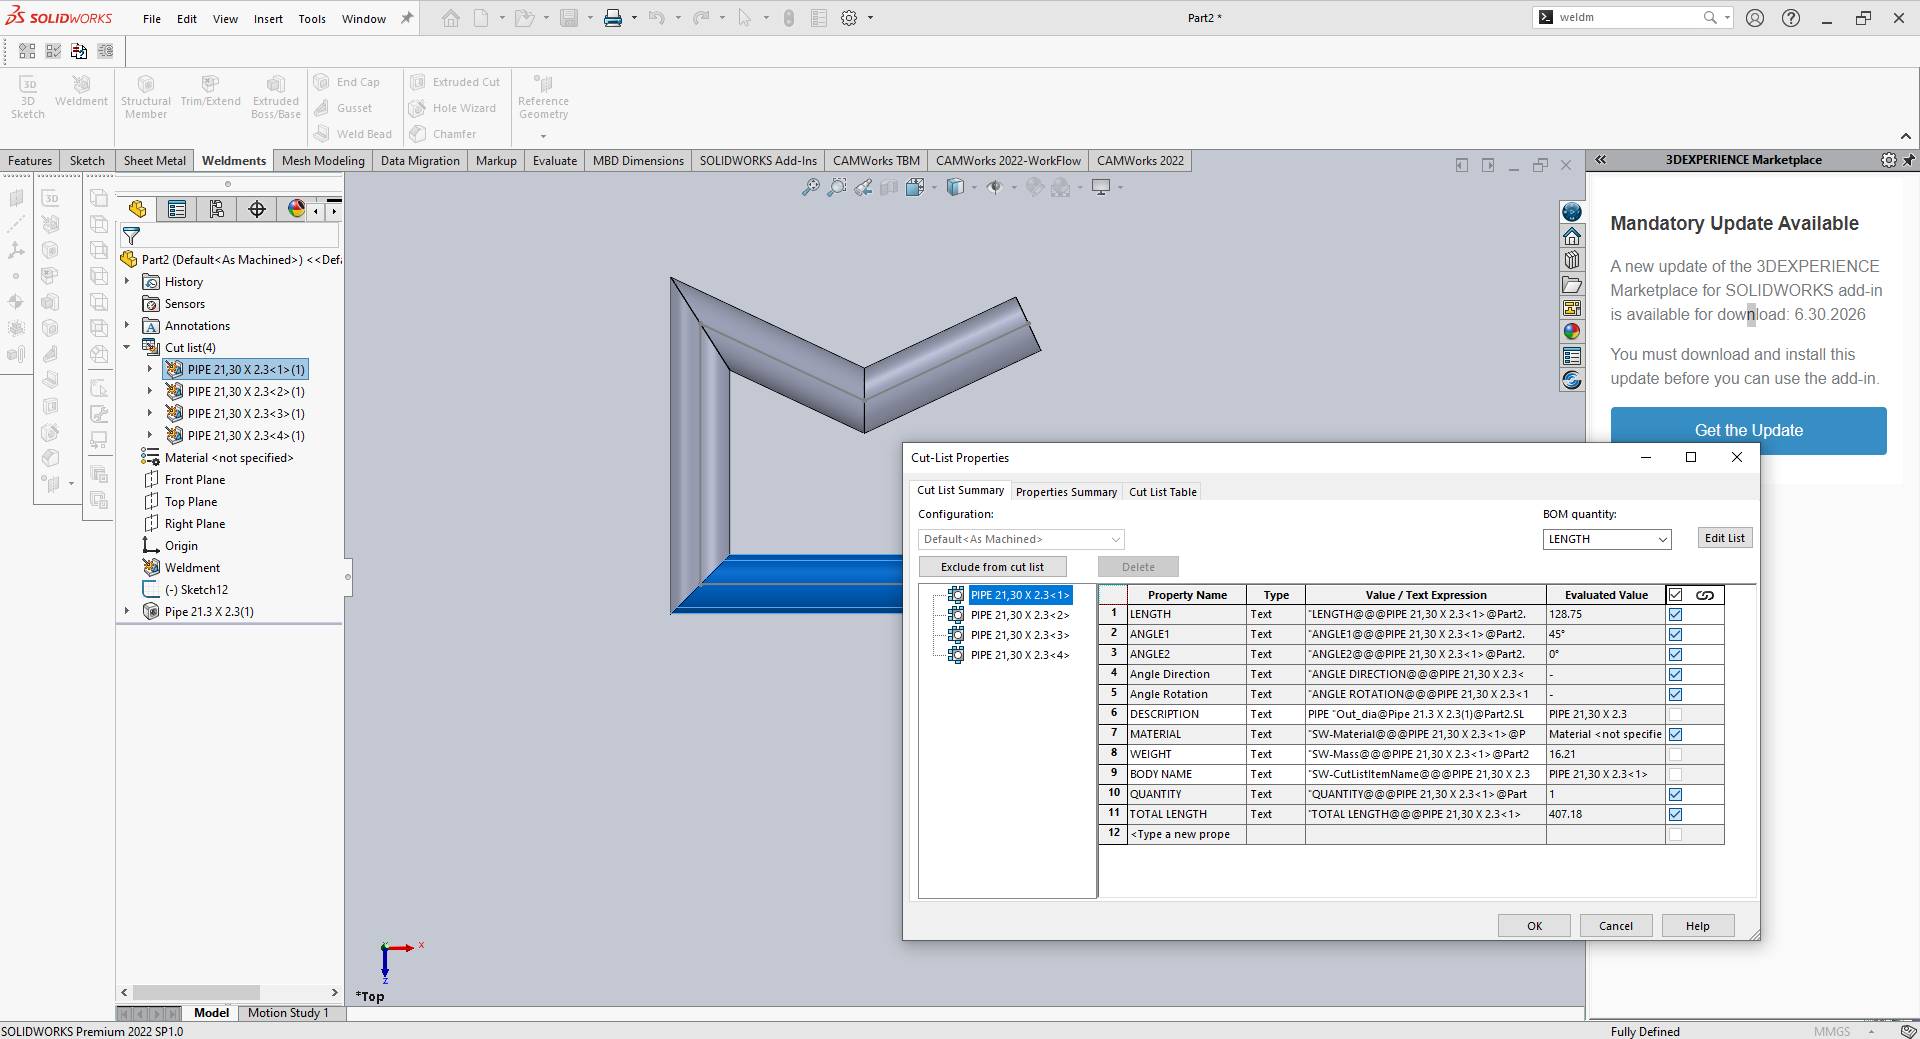Uncheck the LENGTH property checkbox
1920x1039 pixels.
point(1675,615)
